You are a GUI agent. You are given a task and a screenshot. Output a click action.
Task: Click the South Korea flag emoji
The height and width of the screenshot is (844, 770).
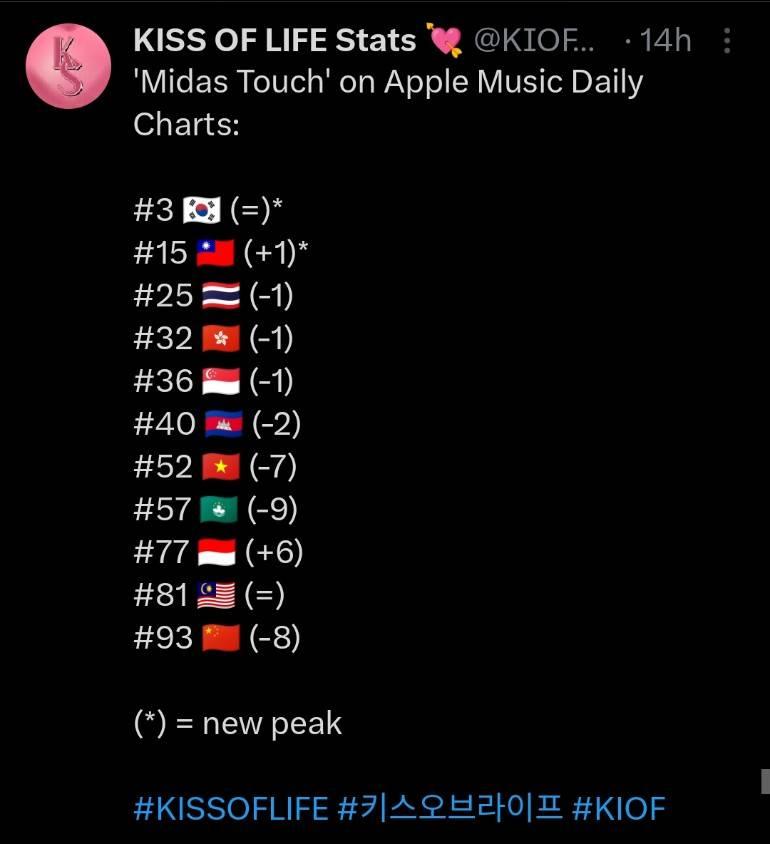coord(202,209)
